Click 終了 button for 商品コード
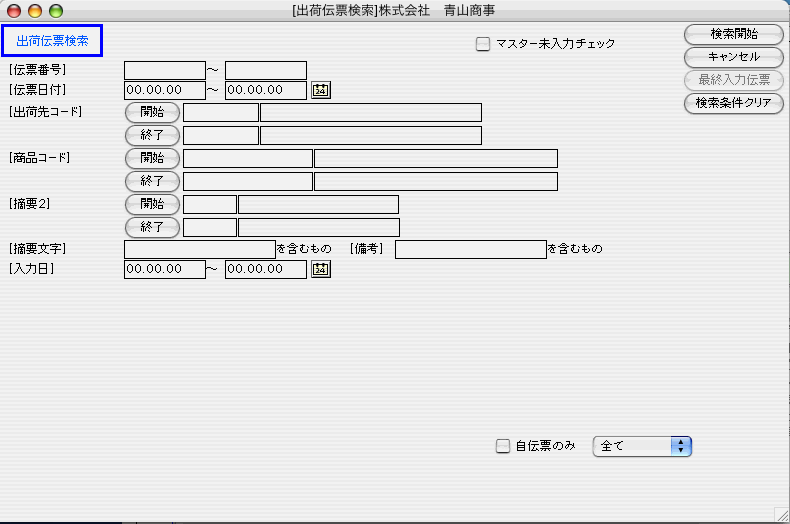The height and width of the screenshot is (524, 790). (x=152, y=181)
